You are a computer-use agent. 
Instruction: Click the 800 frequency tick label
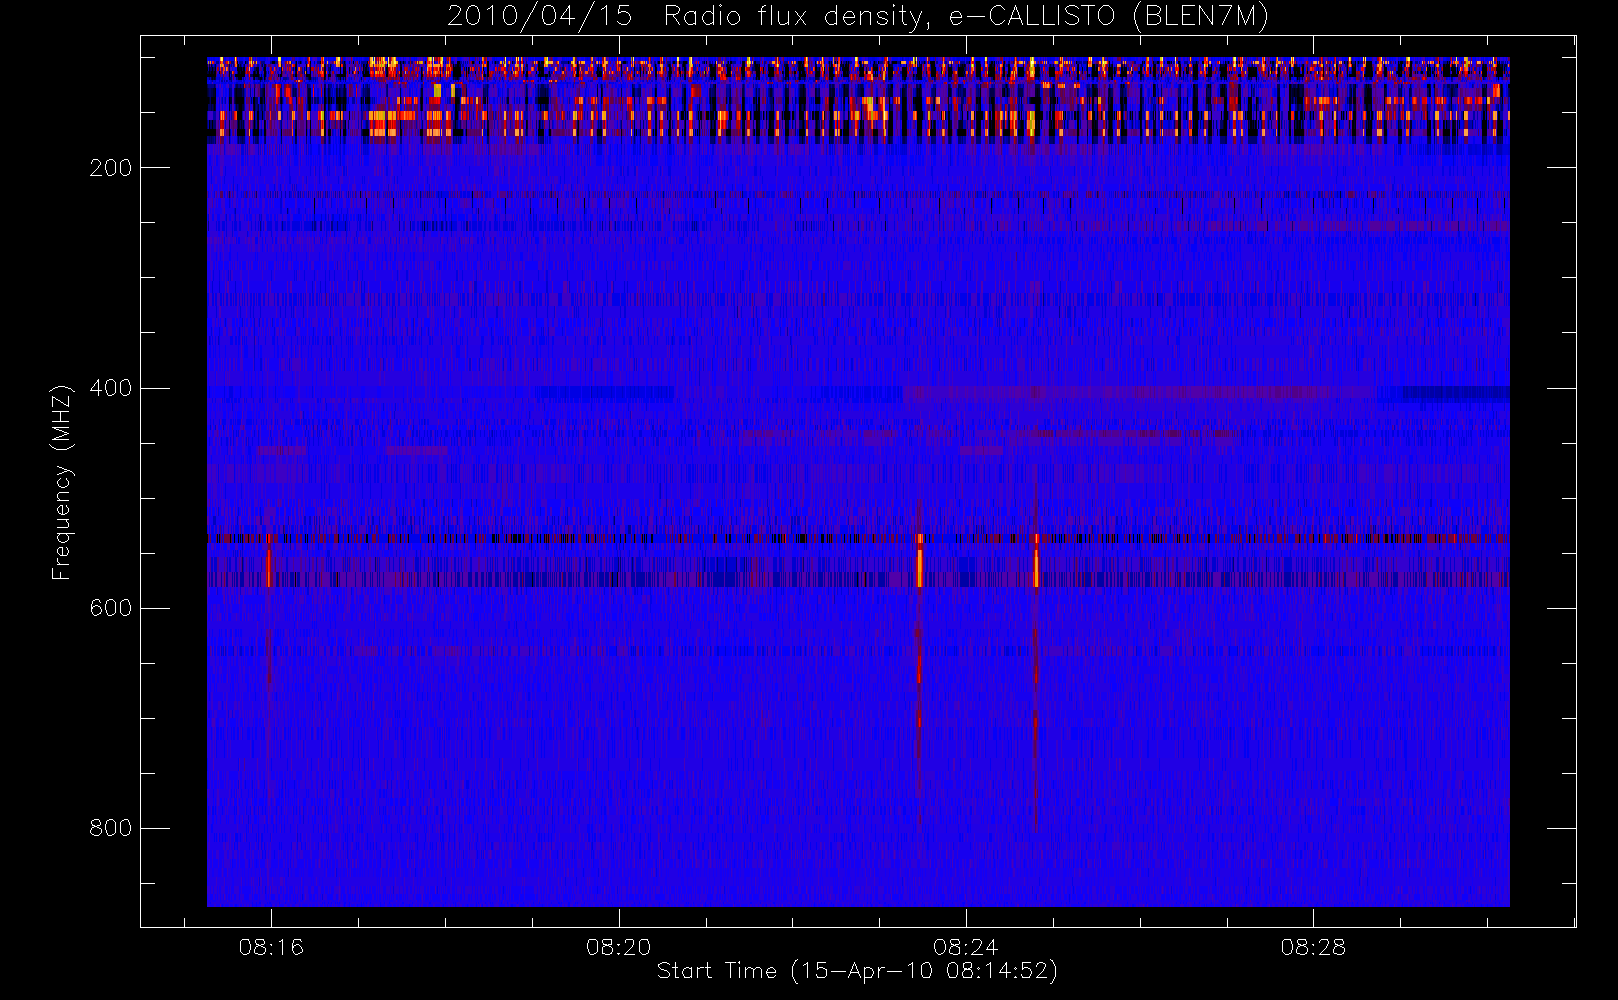coord(111,828)
